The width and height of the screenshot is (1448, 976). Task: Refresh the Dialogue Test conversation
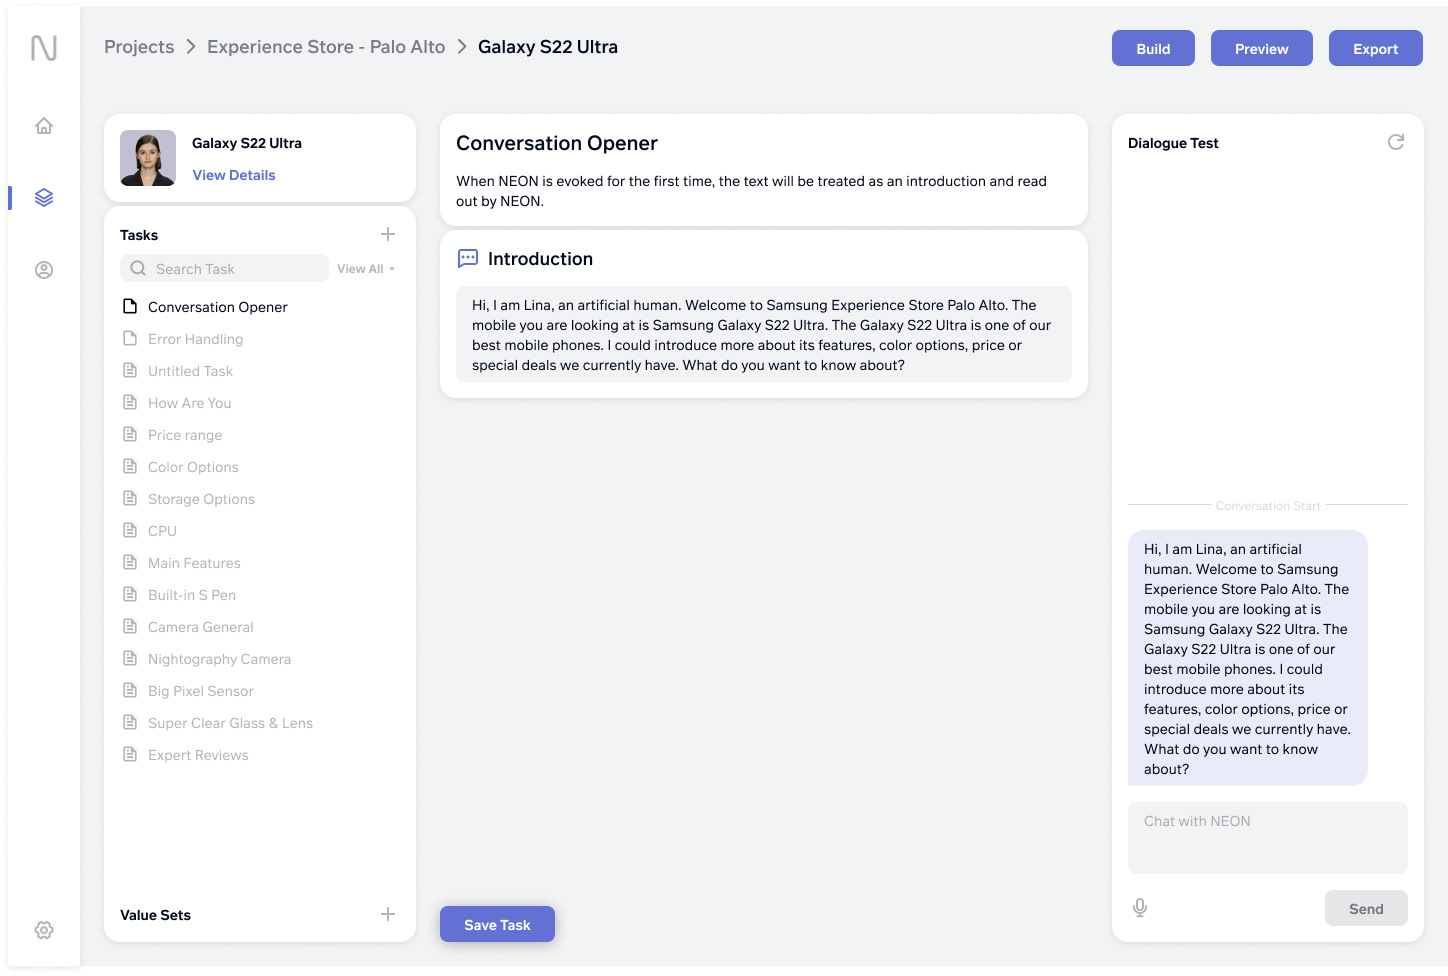click(x=1396, y=142)
